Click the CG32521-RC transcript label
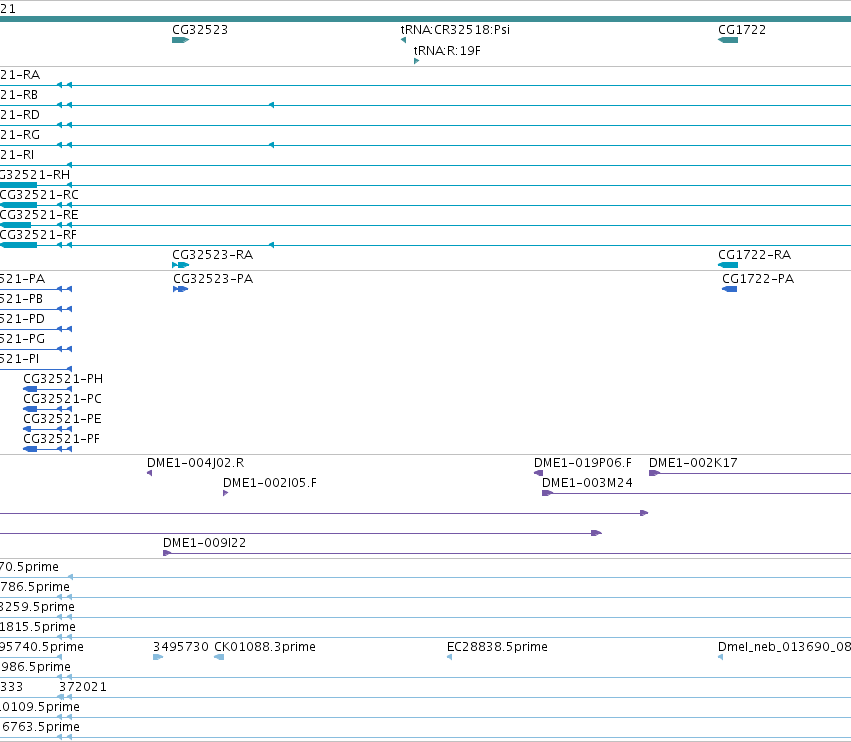Viewport: 851px width, 742px height. 39,195
